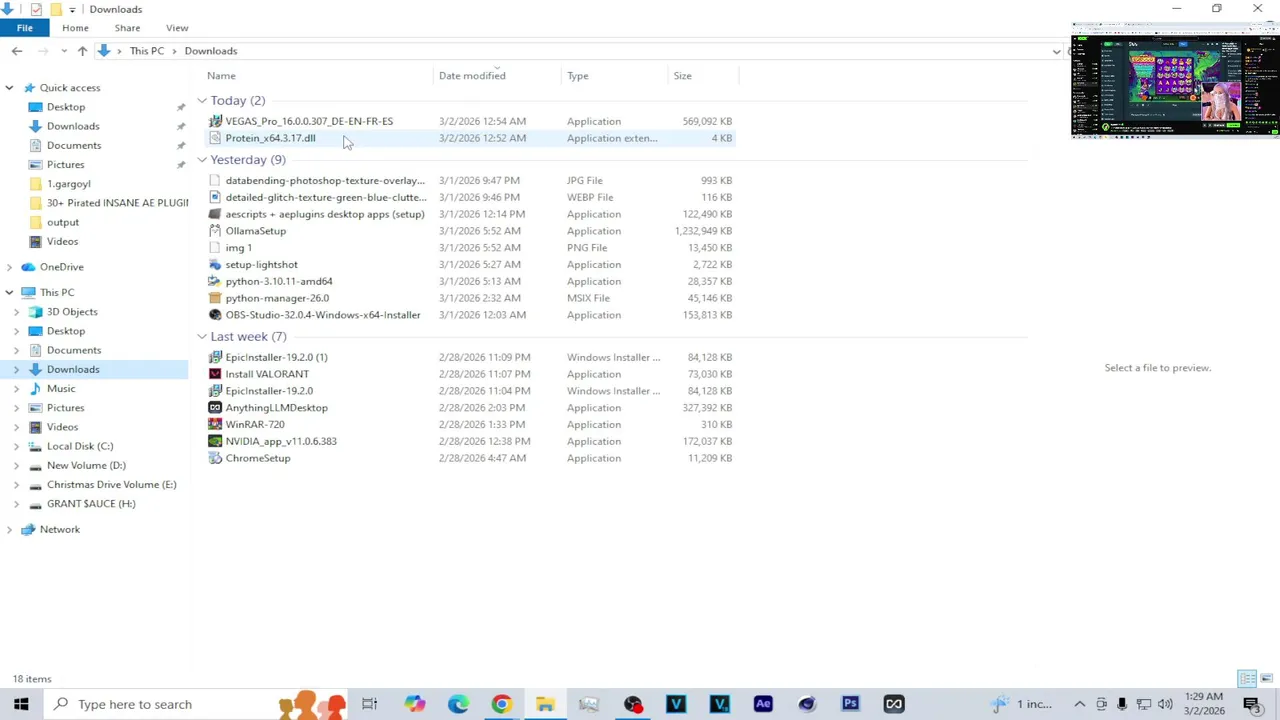Viewport: 1280px width, 720px height.
Task: Select the OBS-Studio-32.0.4 installer icon
Action: click(215, 315)
